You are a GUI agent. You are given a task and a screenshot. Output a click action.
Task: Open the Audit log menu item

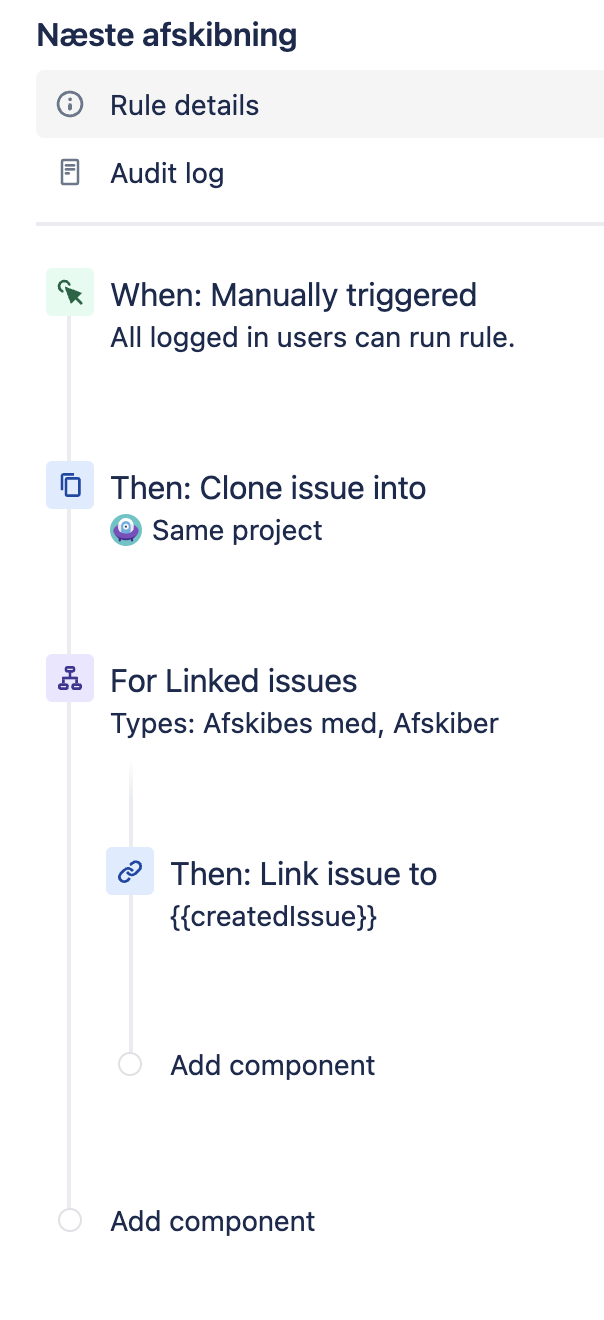point(320,173)
